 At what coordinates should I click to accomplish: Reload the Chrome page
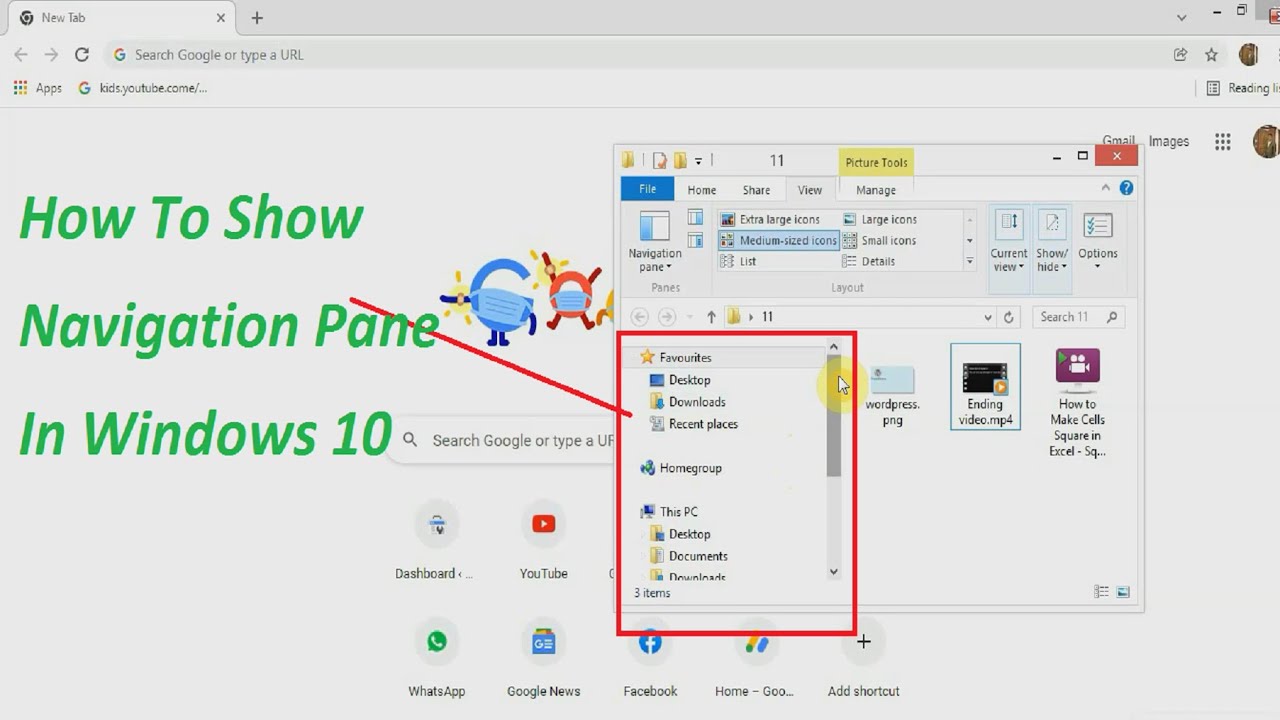(82, 55)
